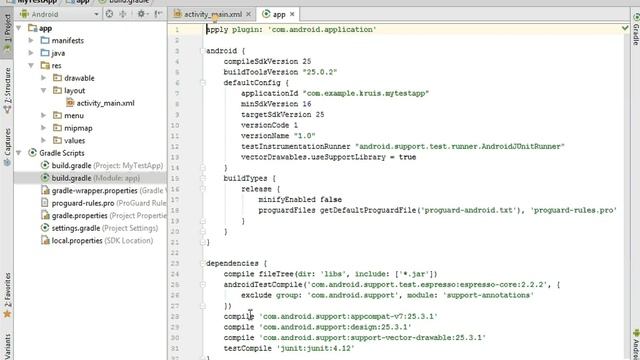Screen dimensions: 640x360
Task: Select local.properties file
Action: click(x=97, y=241)
